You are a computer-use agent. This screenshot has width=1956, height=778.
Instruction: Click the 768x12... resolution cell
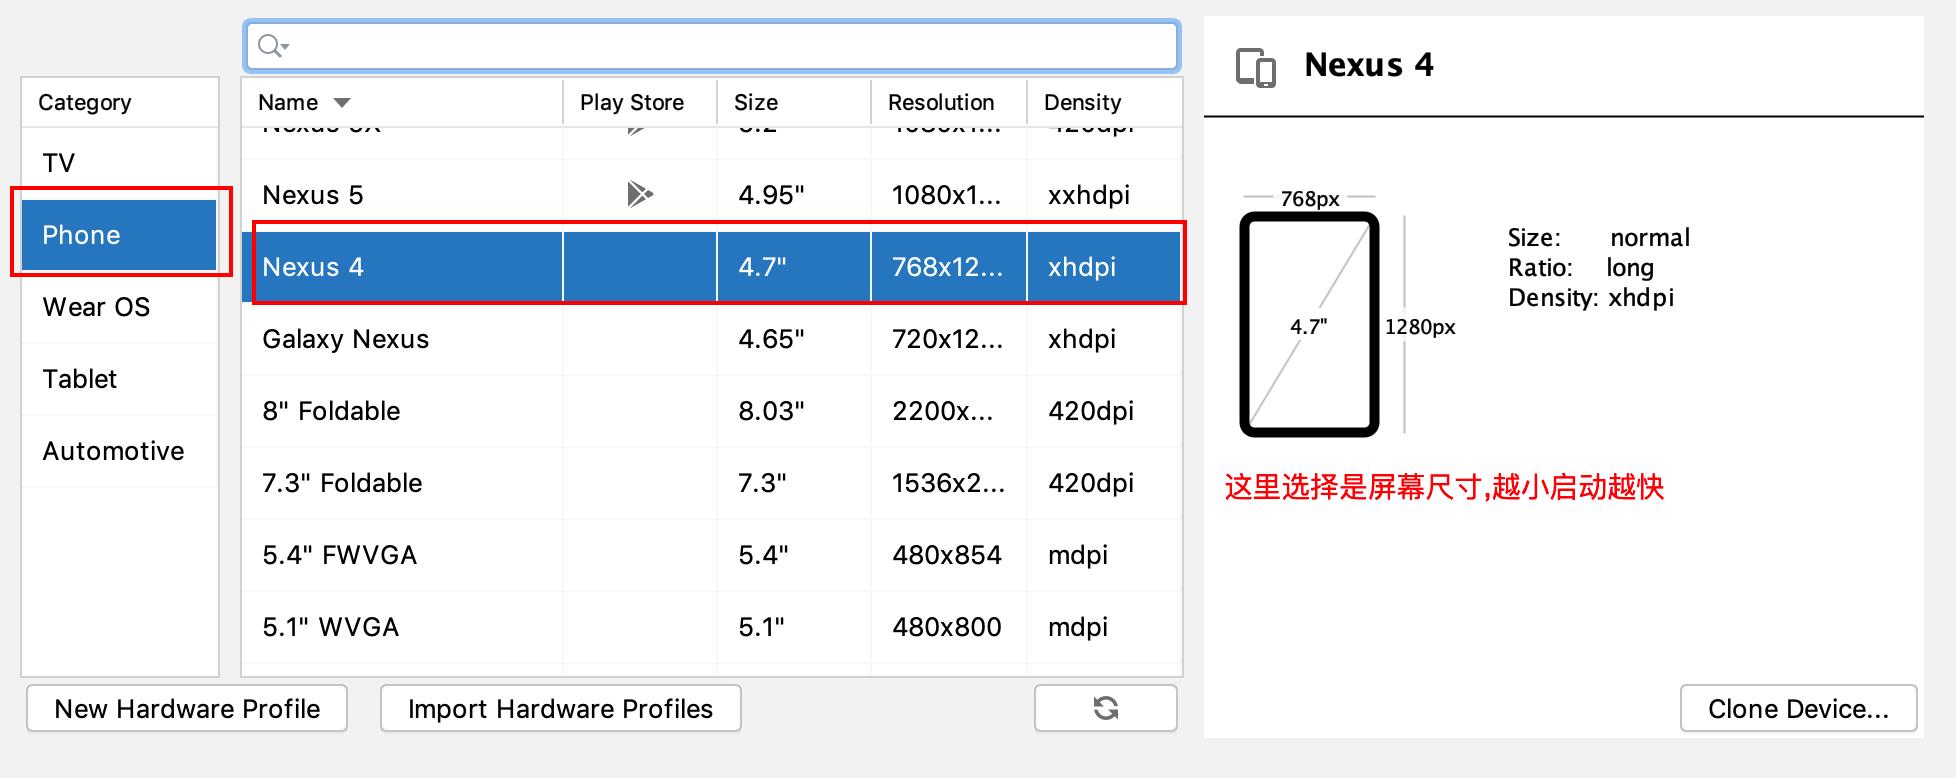[x=947, y=267]
